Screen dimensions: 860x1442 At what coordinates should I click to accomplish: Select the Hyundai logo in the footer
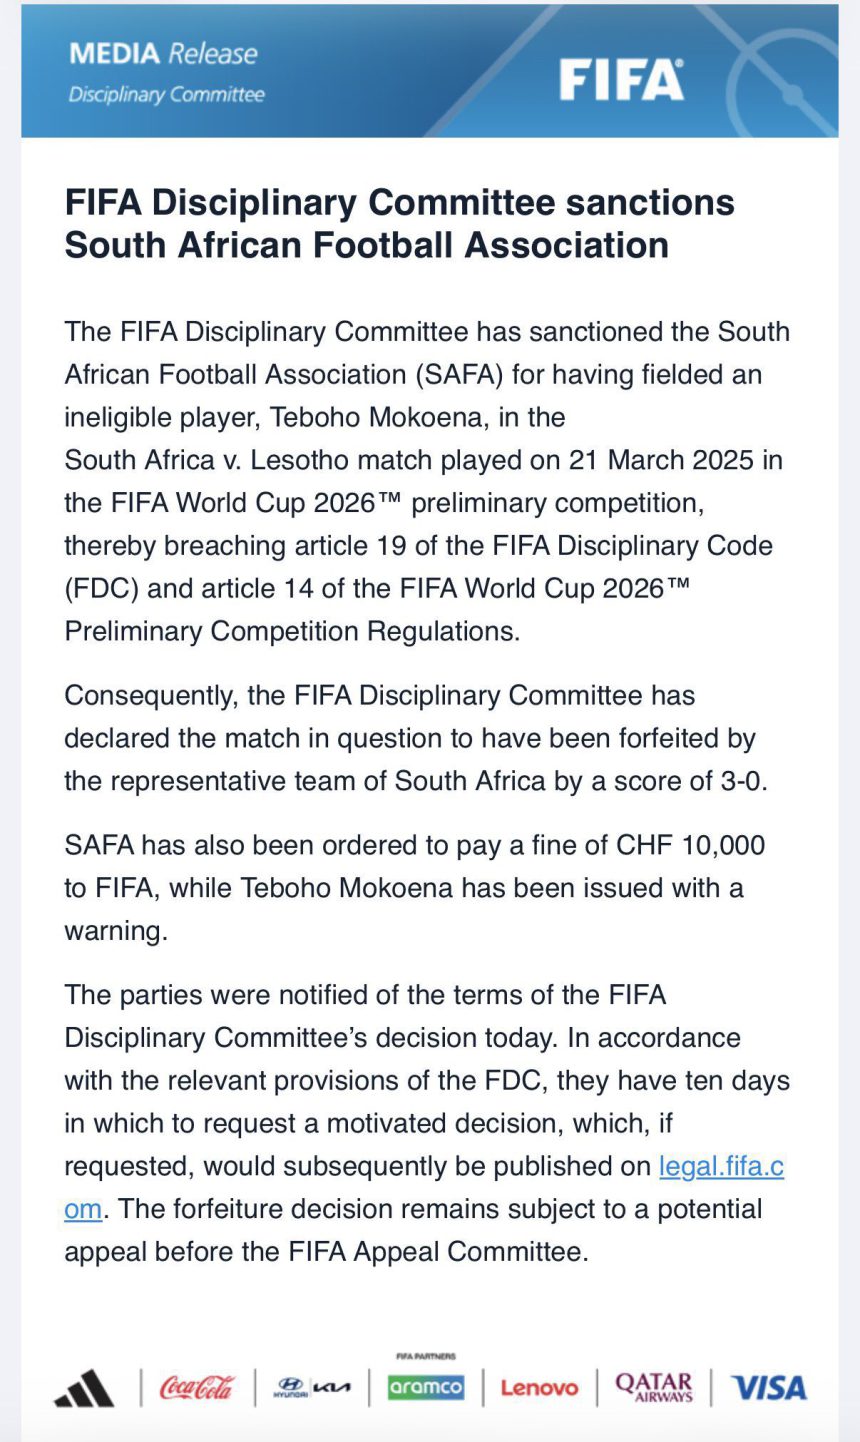[x=290, y=1388]
